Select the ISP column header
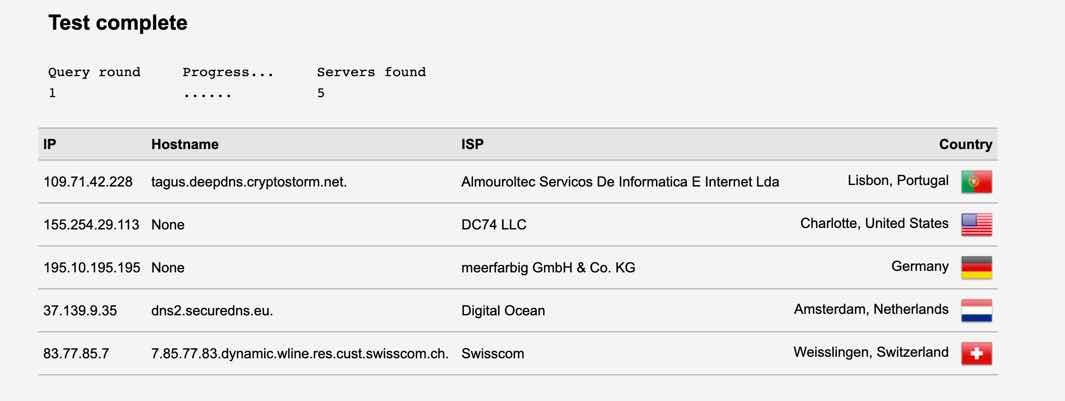Viewport: 1065px width, 401px height. point(472,144)
